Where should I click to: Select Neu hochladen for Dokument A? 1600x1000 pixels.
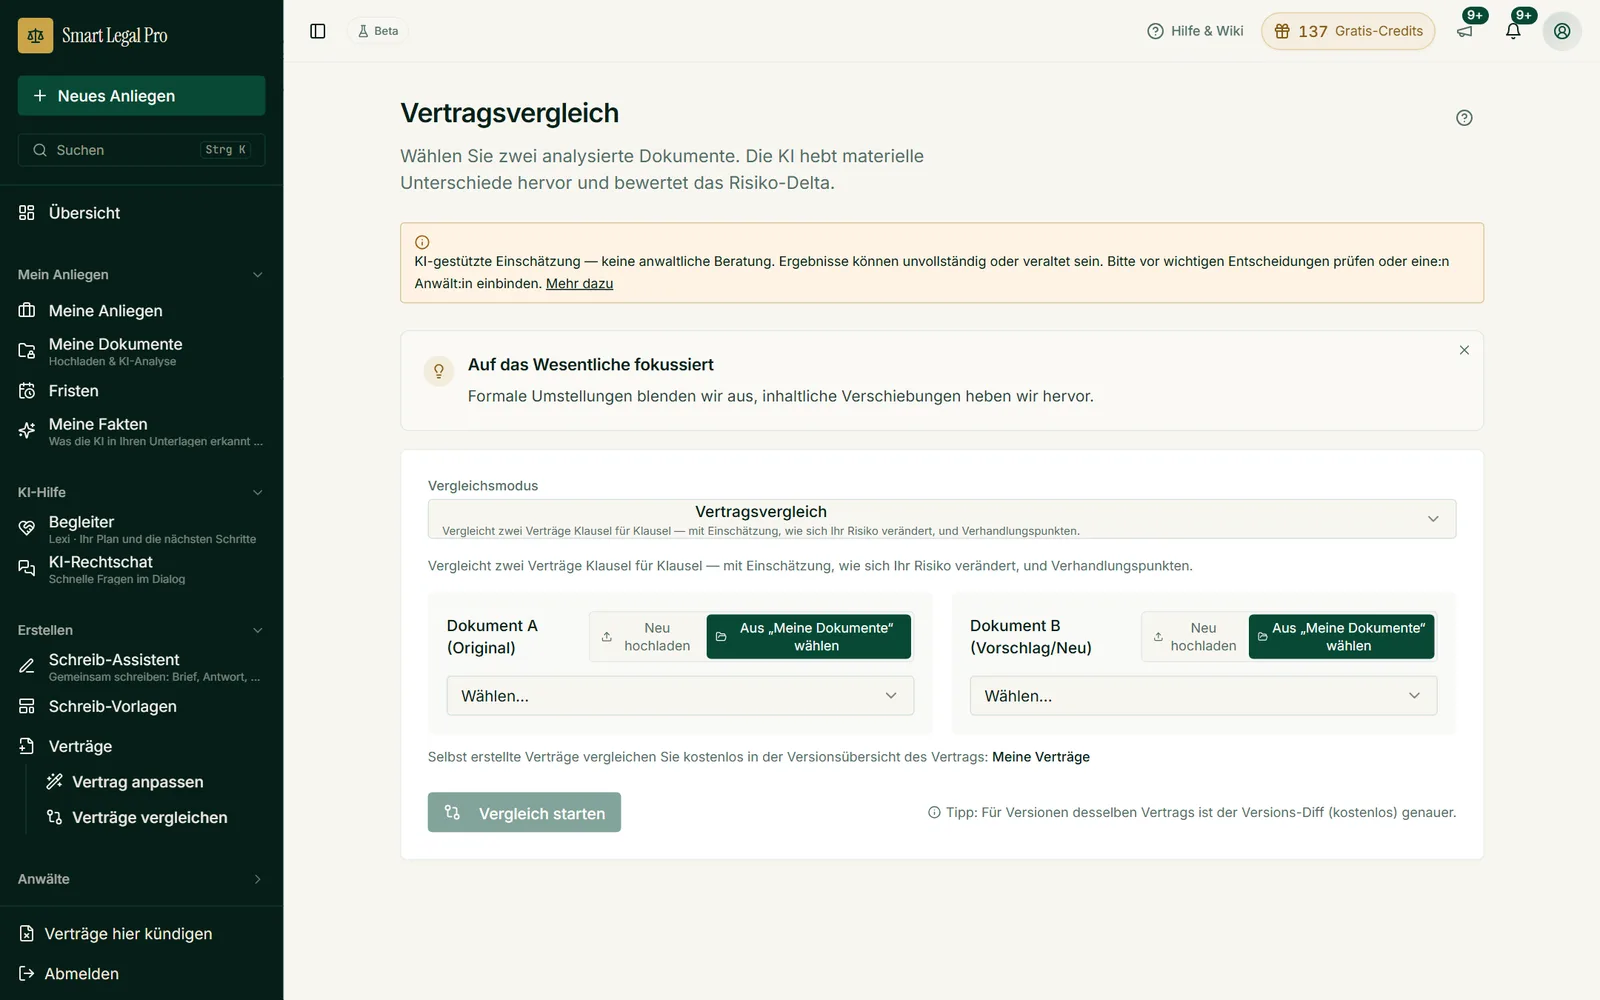point(647,637)
